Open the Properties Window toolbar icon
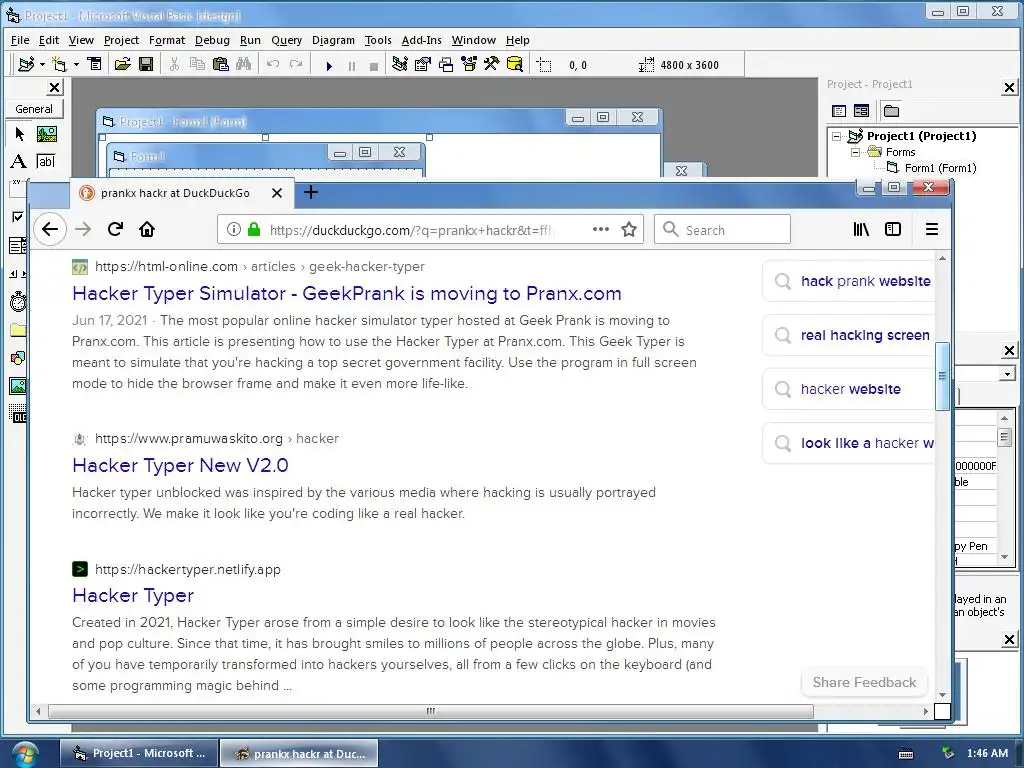 tap(423, 64)
